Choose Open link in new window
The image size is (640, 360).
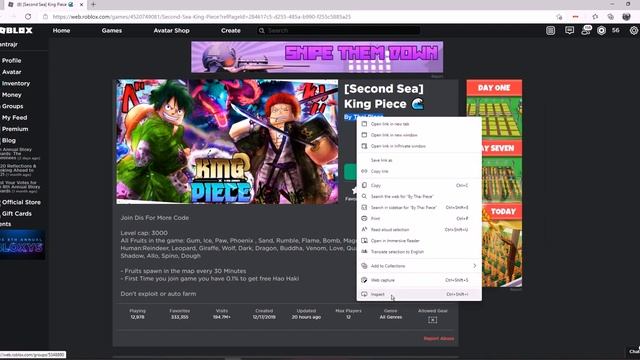[x=419, y=135]
